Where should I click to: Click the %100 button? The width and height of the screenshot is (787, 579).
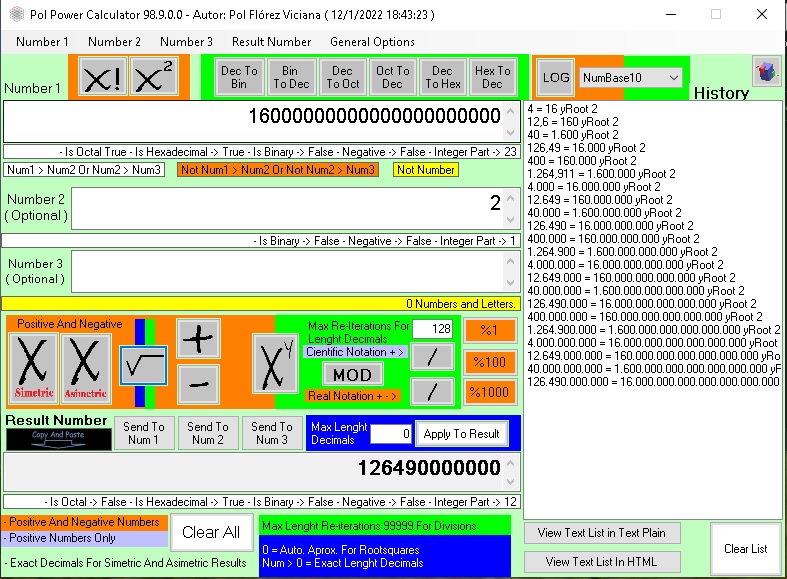pos(490,362)
